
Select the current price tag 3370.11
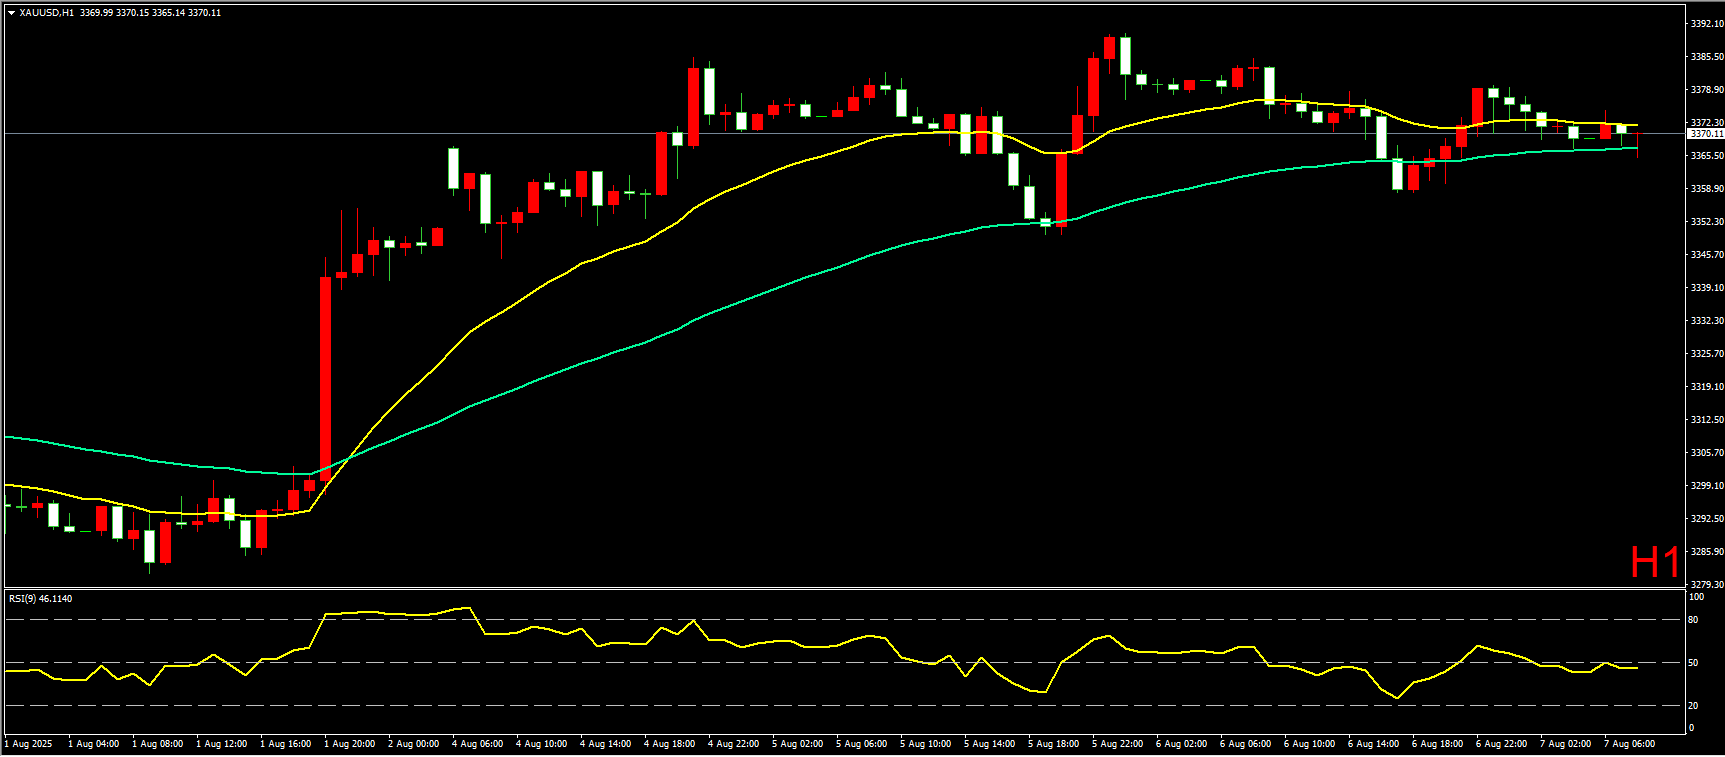1706,134
